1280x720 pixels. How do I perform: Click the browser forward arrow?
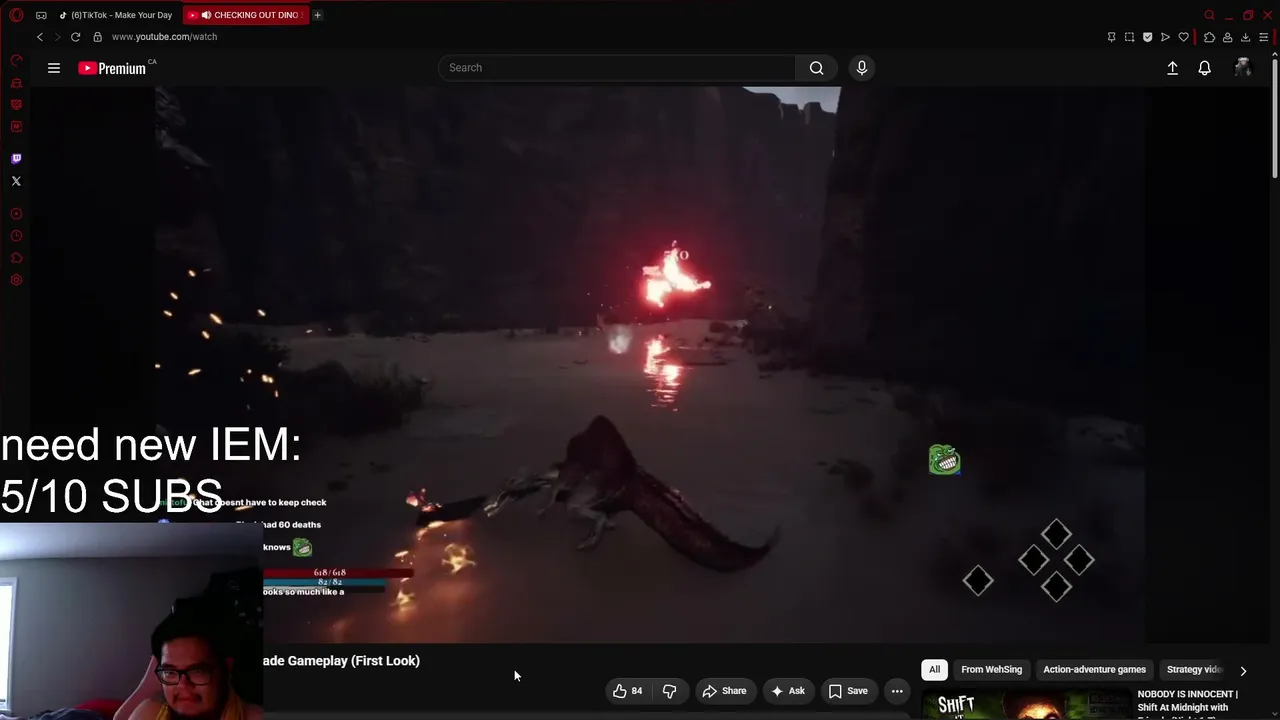pyautogui.click(x=57, y=37)
